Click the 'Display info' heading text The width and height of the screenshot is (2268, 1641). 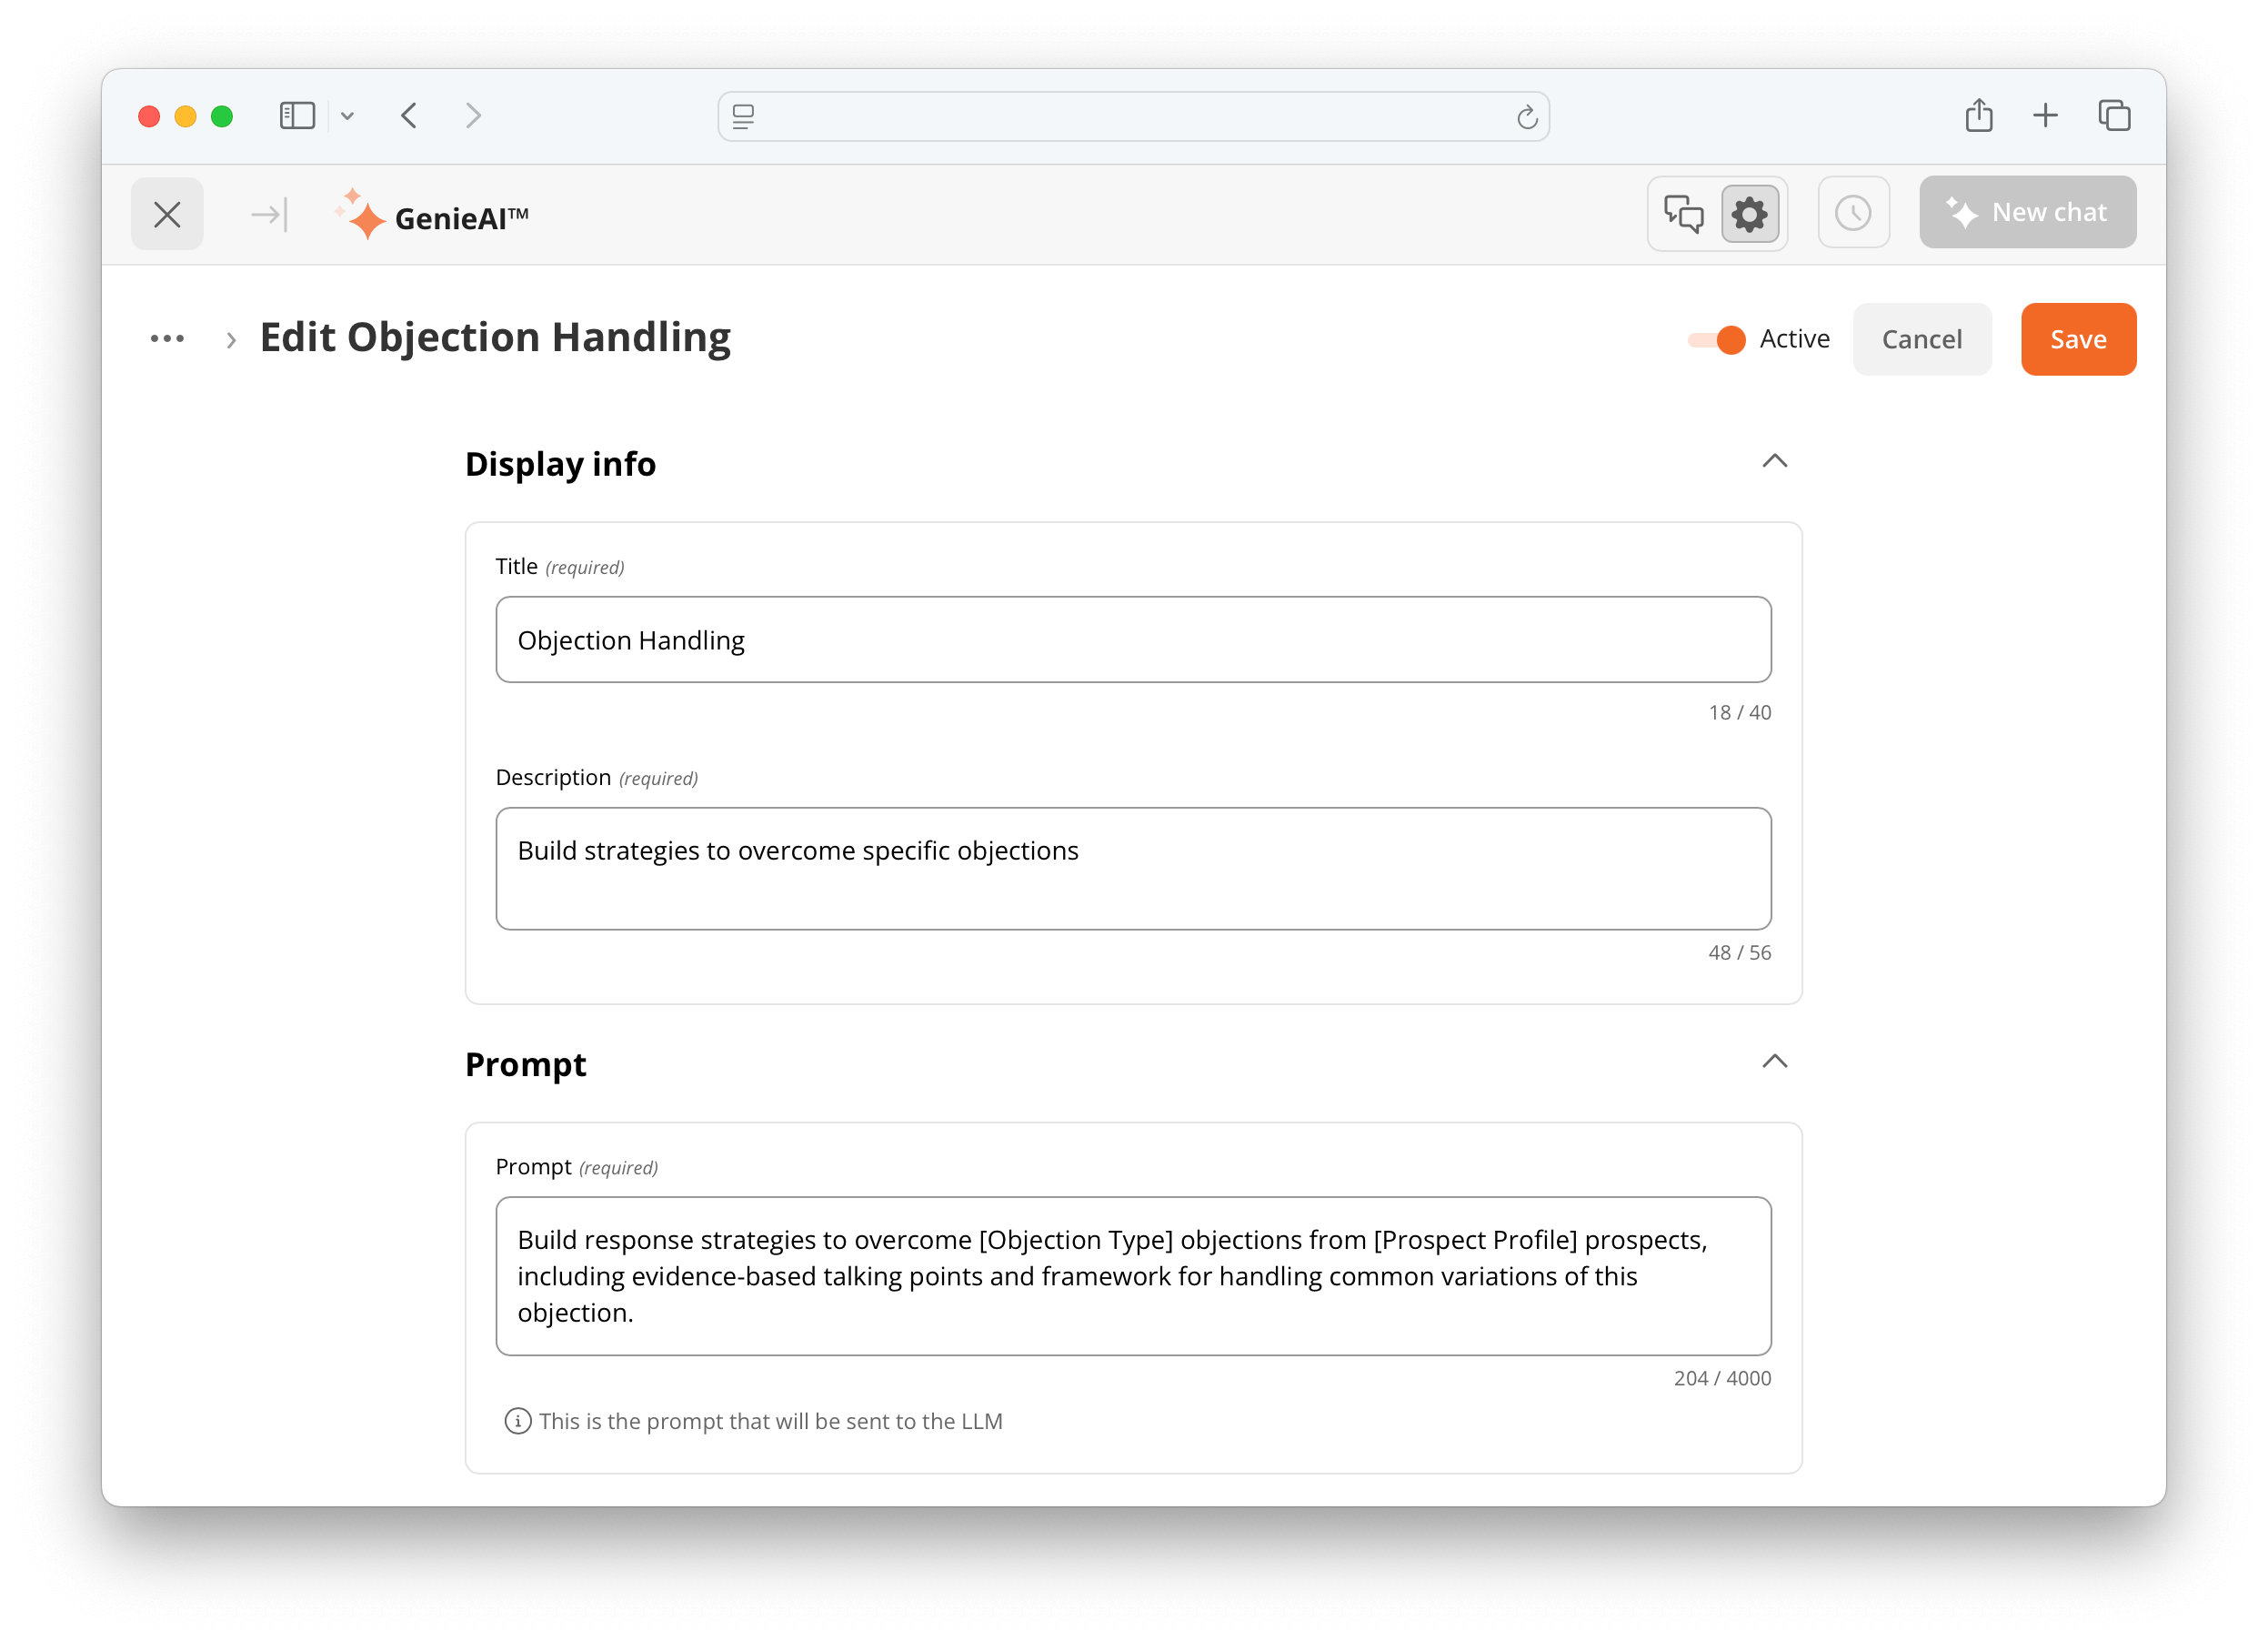tap(560, 464)
